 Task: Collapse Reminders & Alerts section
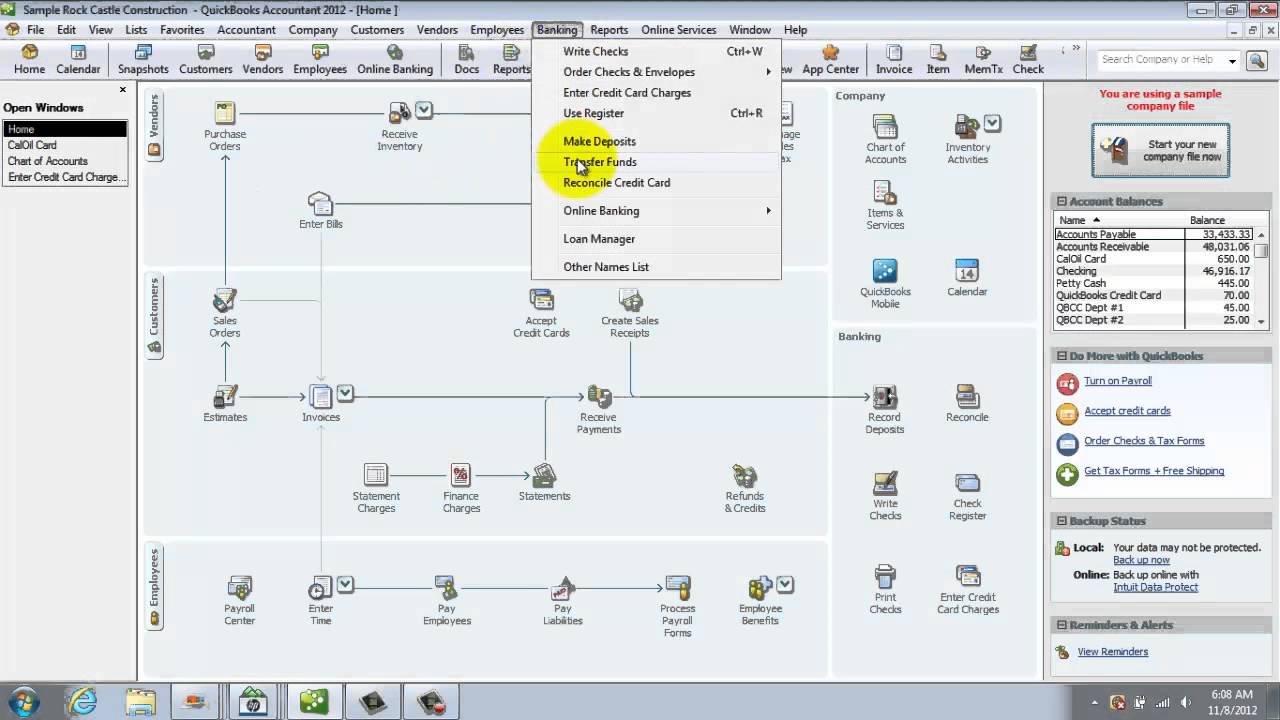[x=1062, y=625]
